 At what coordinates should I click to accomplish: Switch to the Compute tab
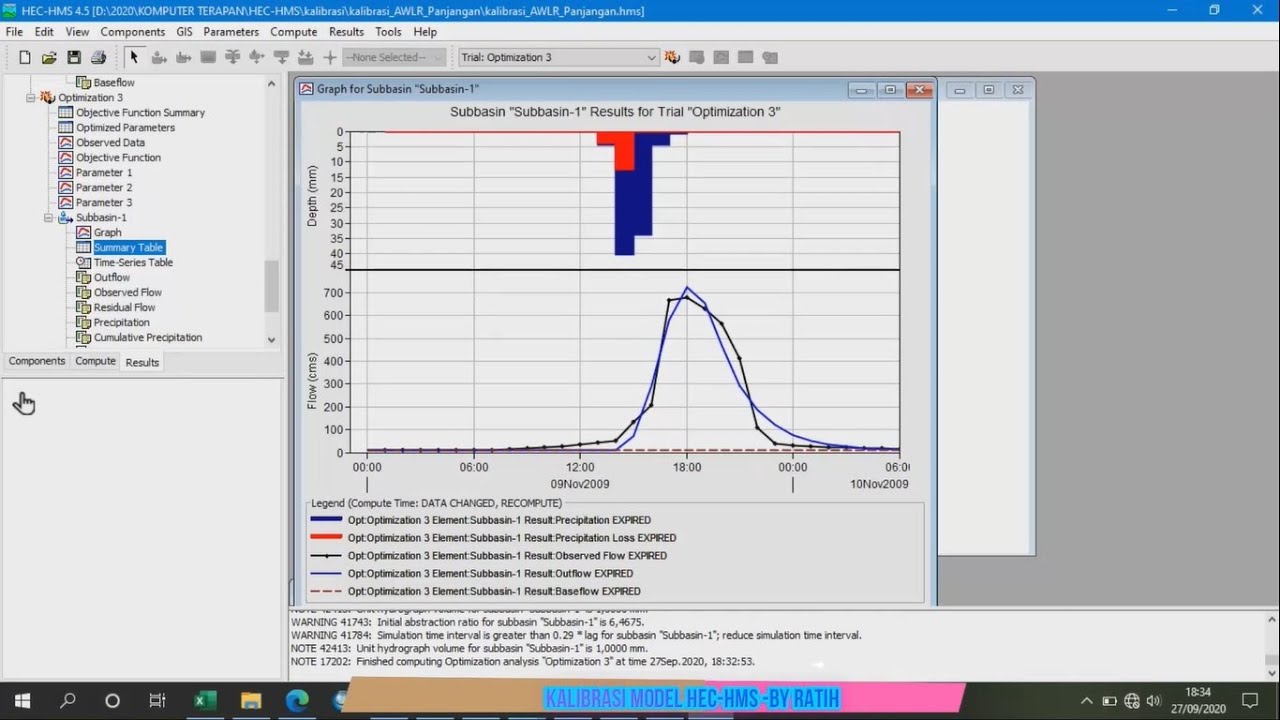96,362
